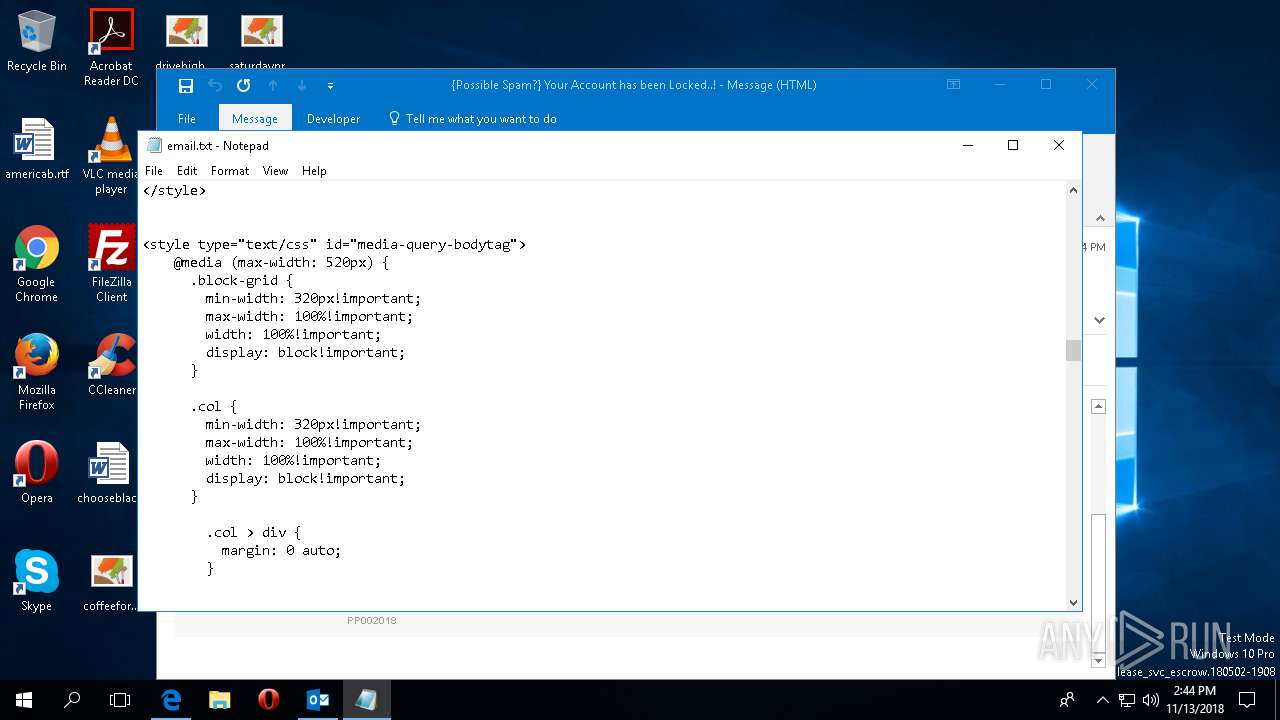1280x720 pixels.
Task: Open CCleaner desktop shortcut
Action: 111,366
